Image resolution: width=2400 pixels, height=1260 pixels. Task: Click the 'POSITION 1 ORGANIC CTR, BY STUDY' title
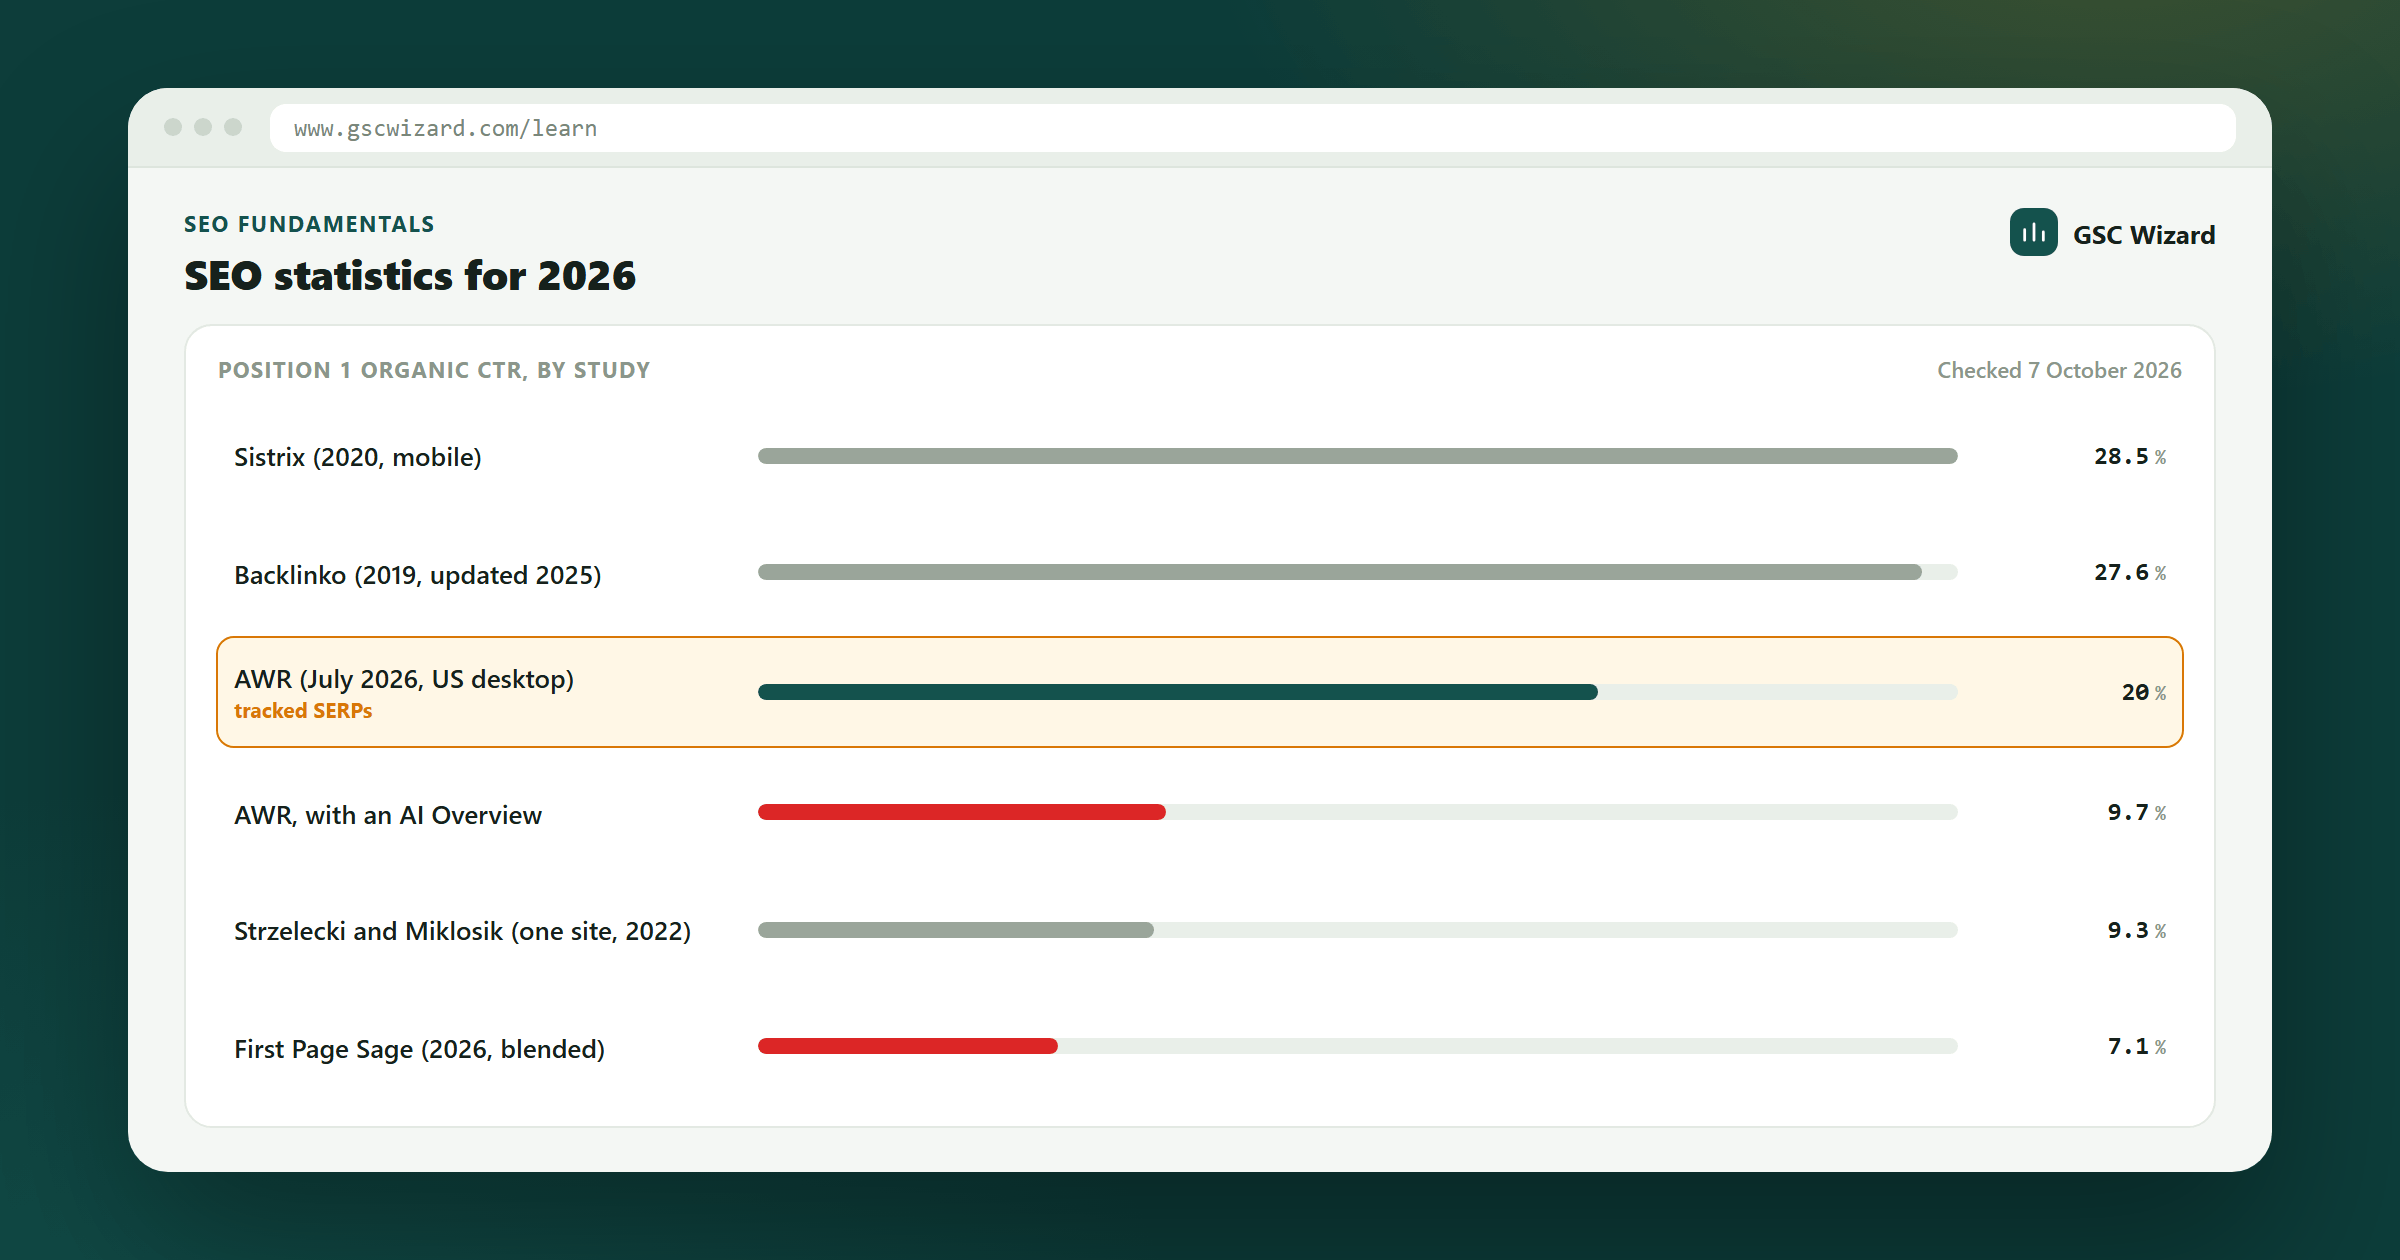click(434, 370)
